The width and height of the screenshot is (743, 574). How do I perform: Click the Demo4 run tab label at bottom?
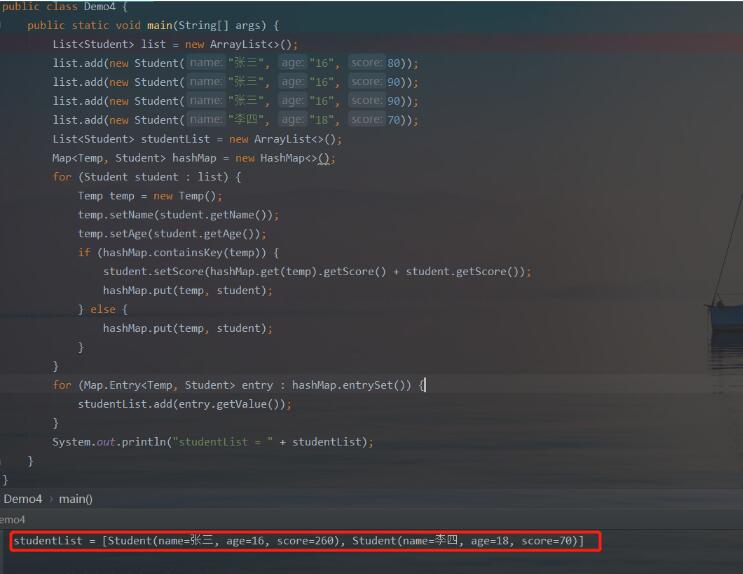[12, 520]
